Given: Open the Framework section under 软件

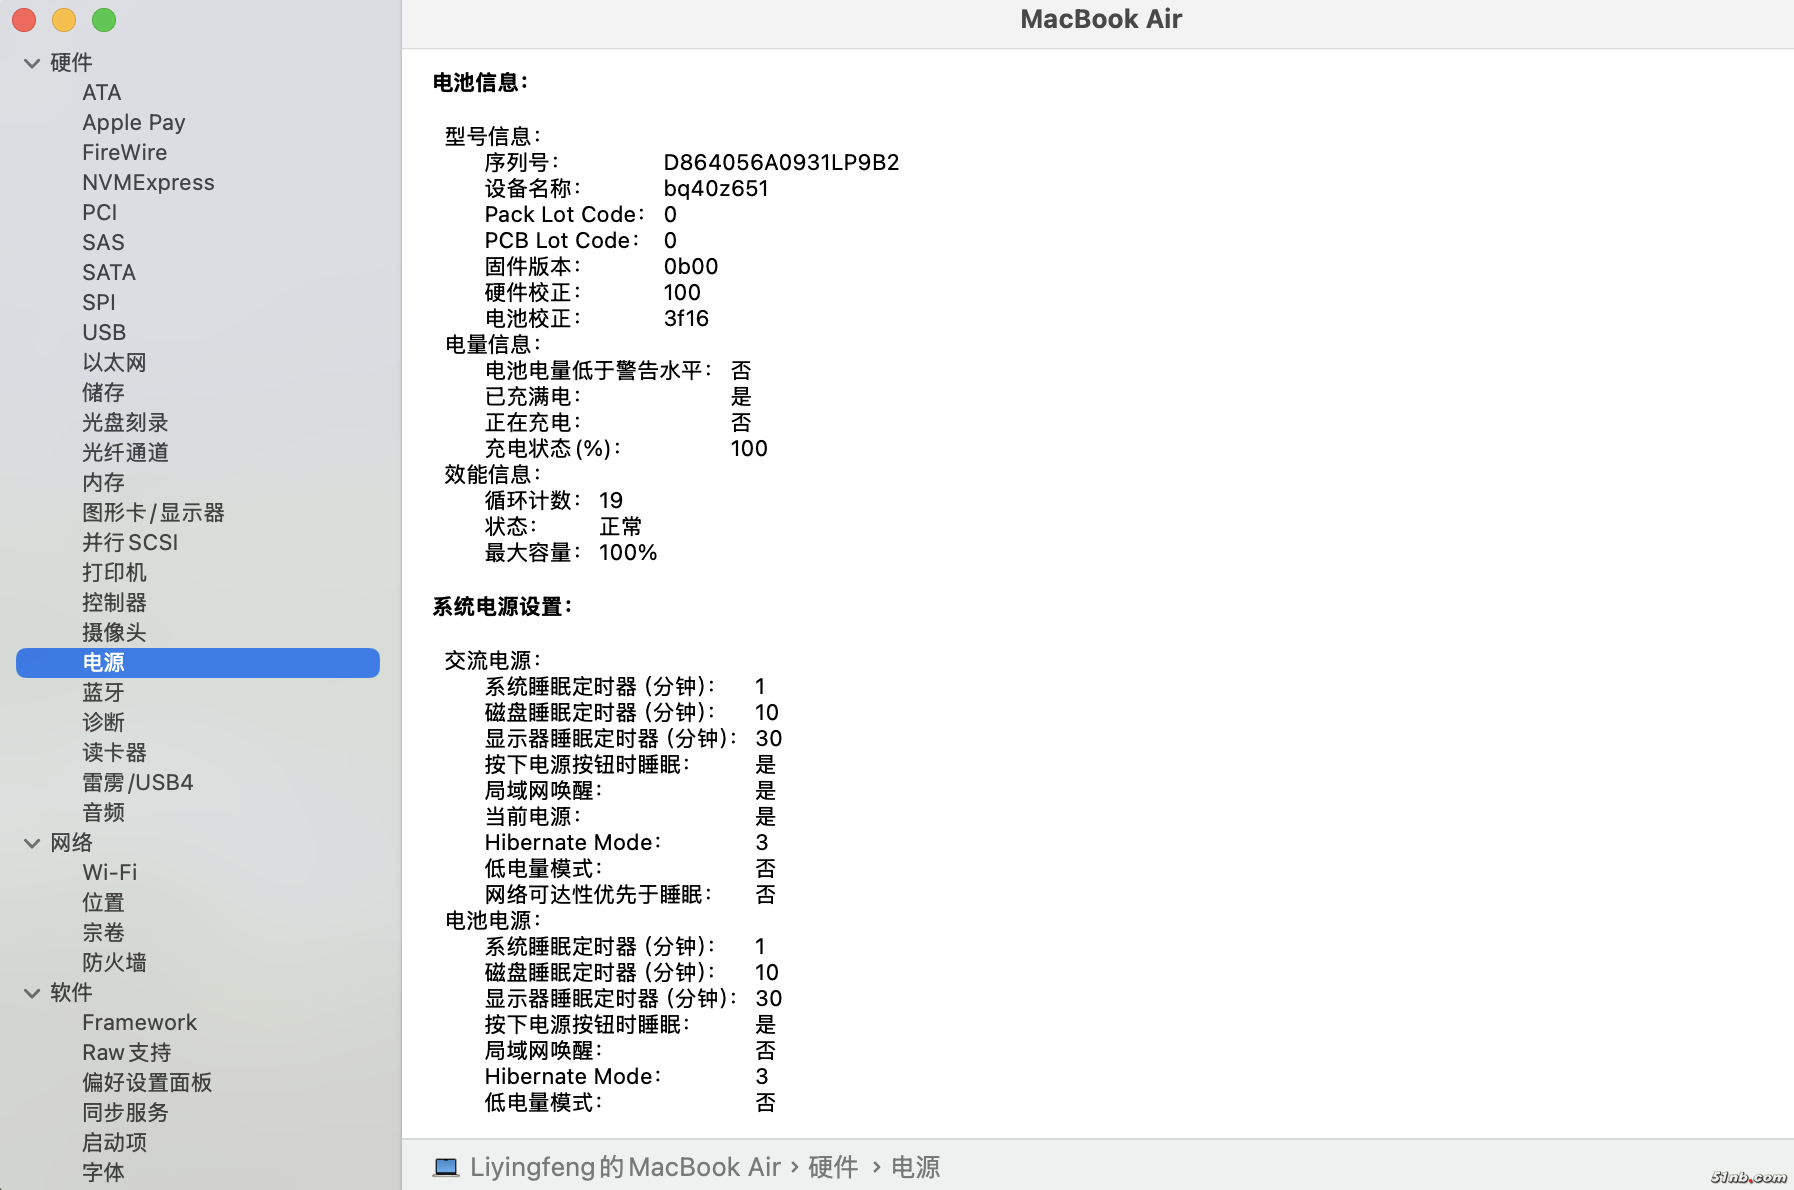Looking at the screenshot, I should click(139, 1022).
